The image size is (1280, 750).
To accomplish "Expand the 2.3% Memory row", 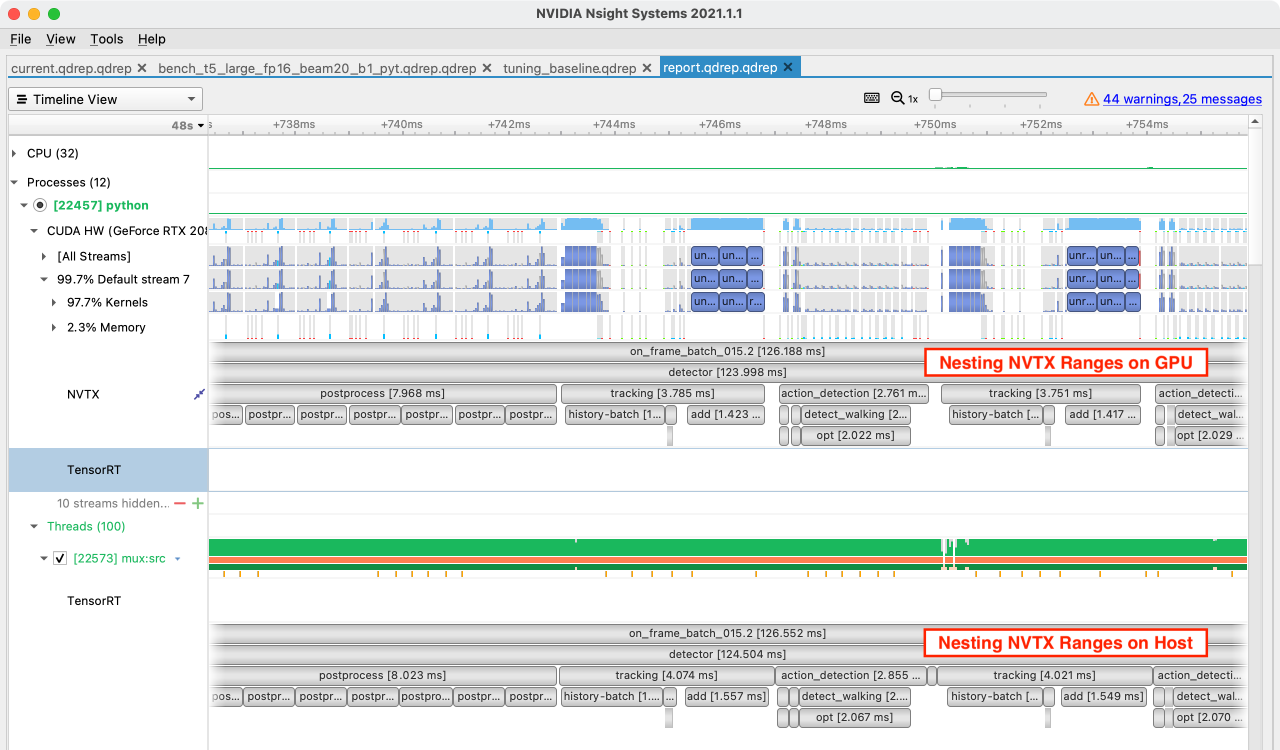I will coord(55,327).
